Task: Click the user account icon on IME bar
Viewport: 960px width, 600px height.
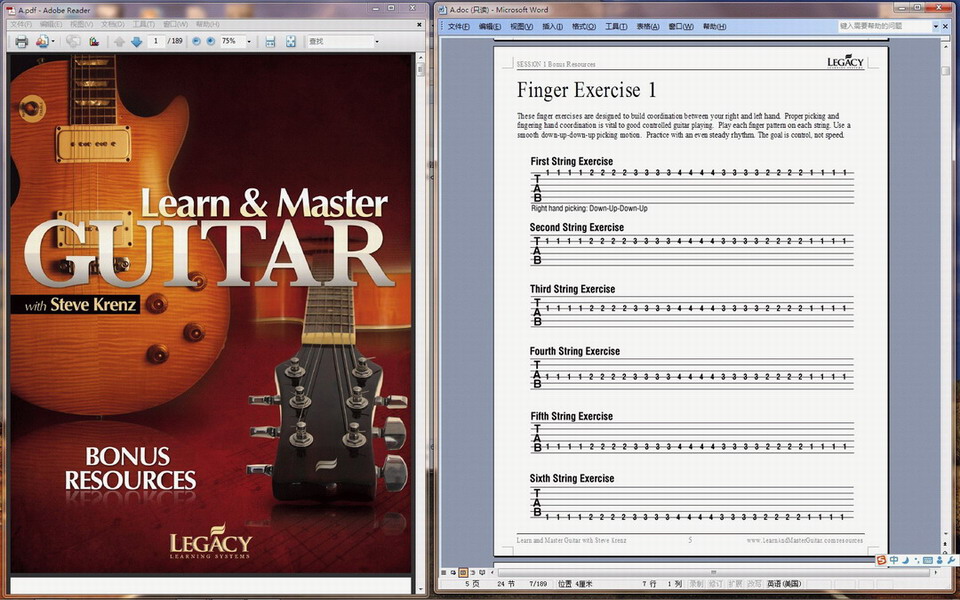Action: (939, 560)
